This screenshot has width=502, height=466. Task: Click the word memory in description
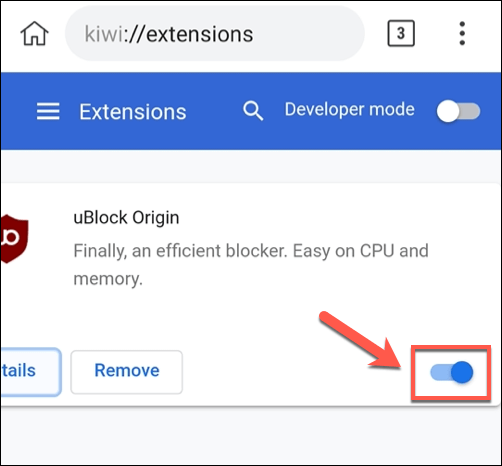tap(107, 279)
